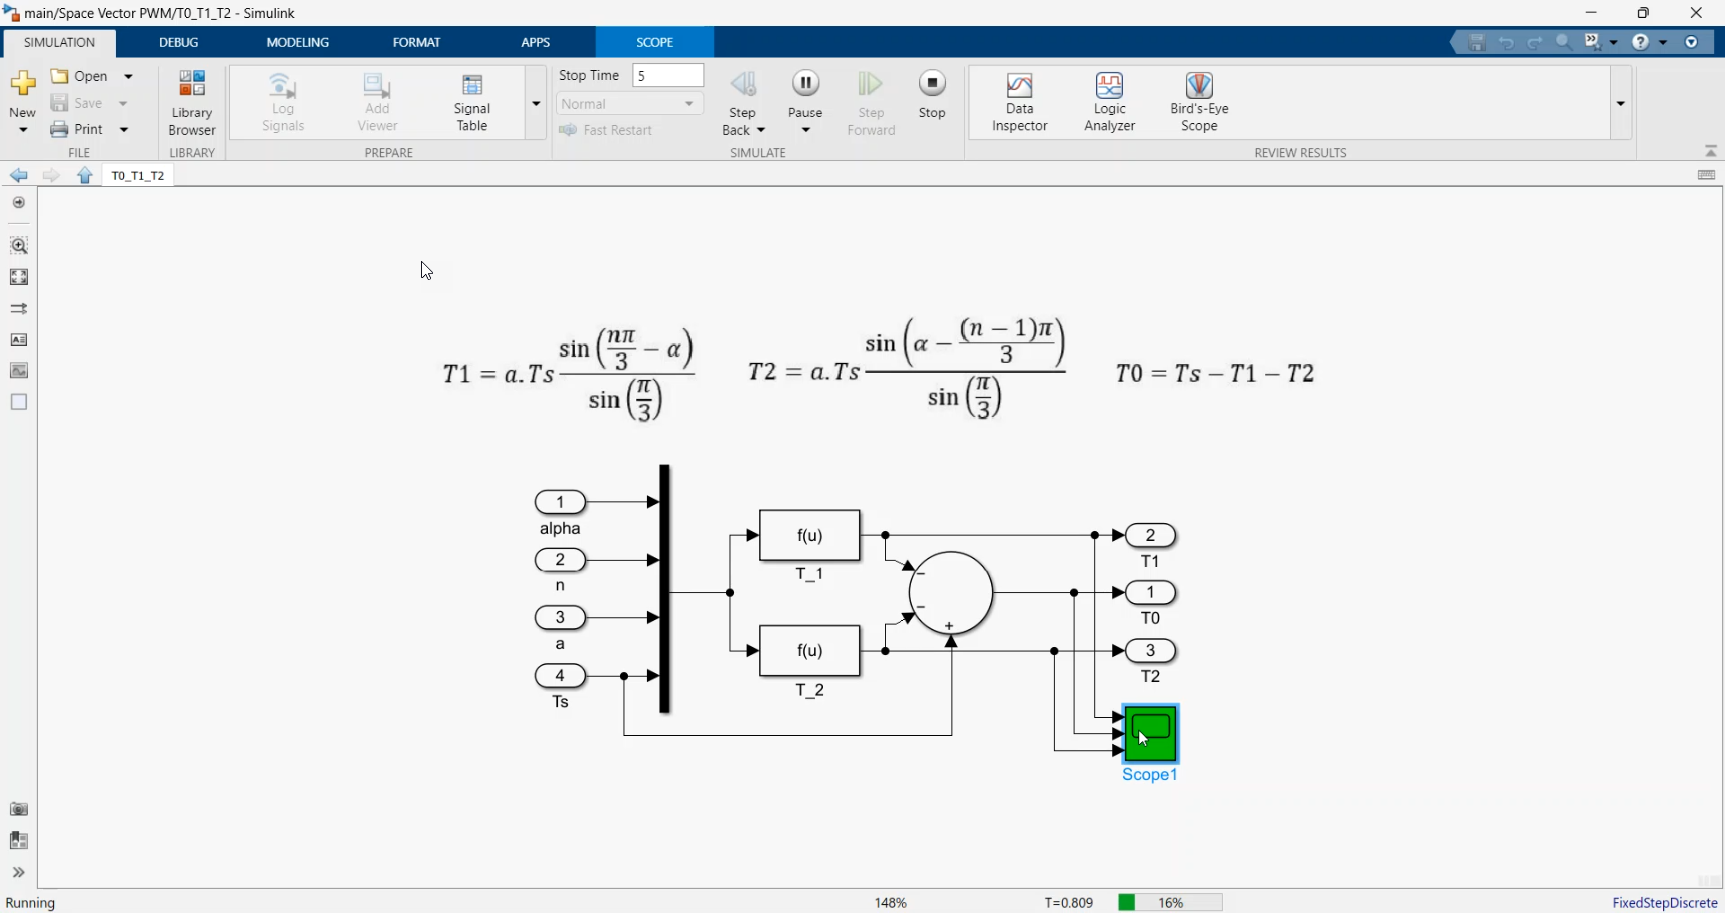Switch to the APPS tab
Screen dimensions: 1725x913
pyautogui.click(x=536, y=42)
